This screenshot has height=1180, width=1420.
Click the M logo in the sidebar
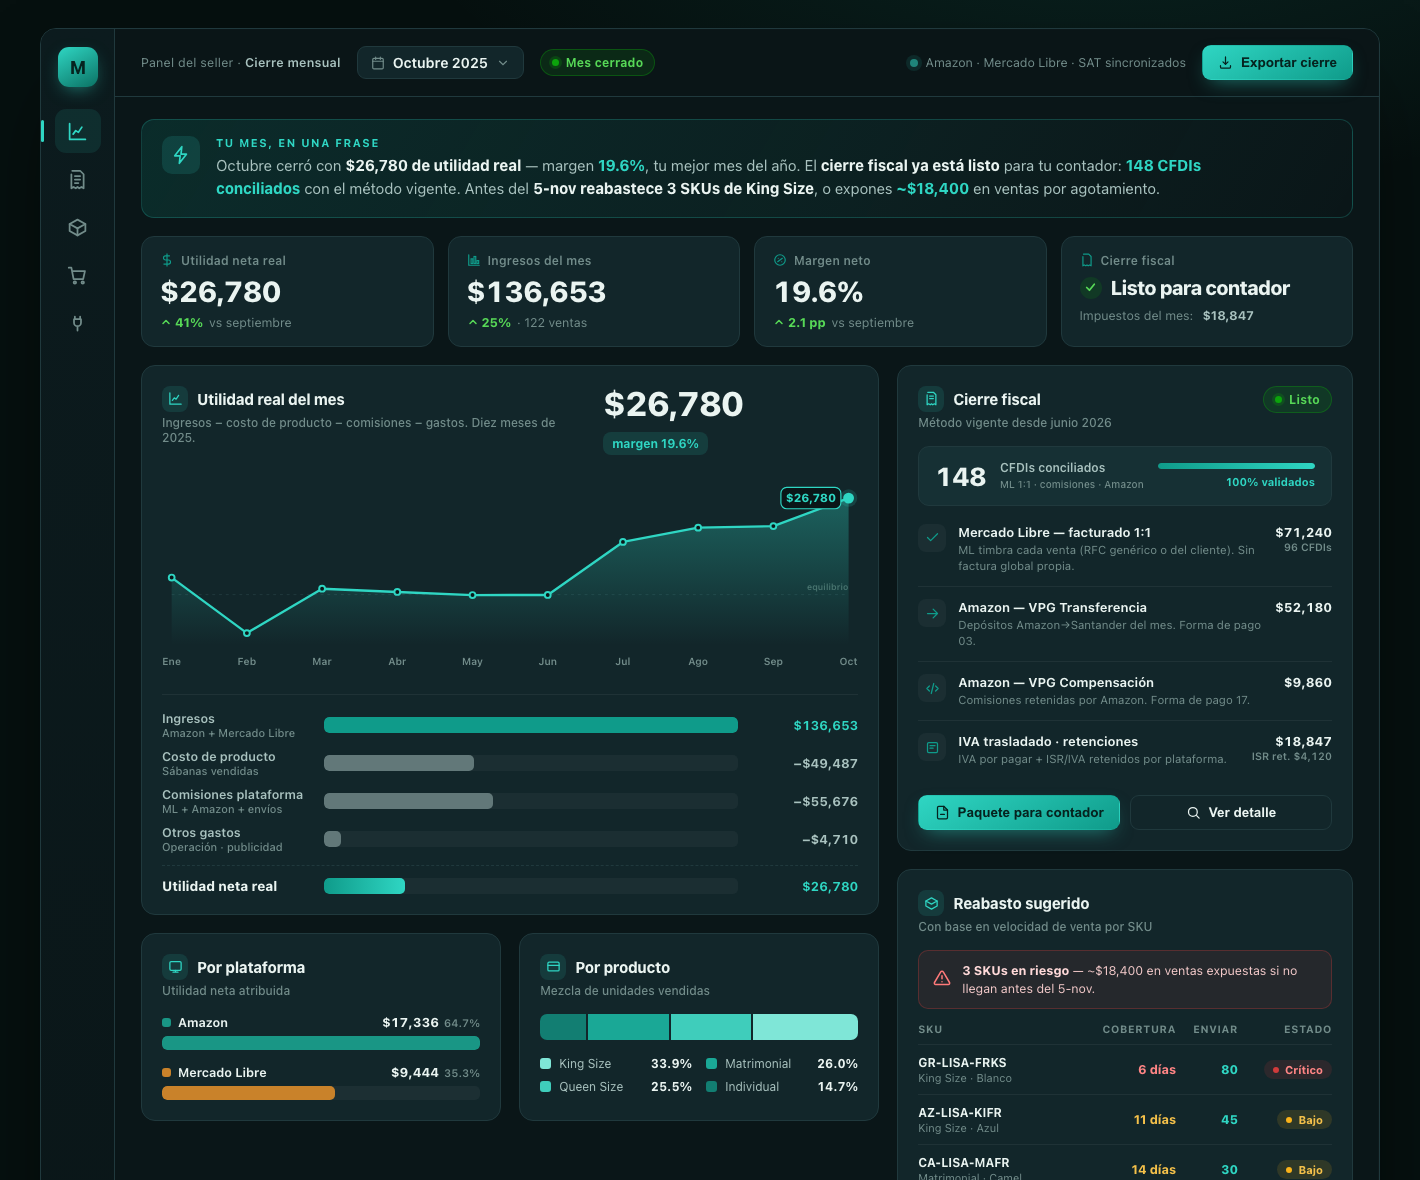(78, 67)
